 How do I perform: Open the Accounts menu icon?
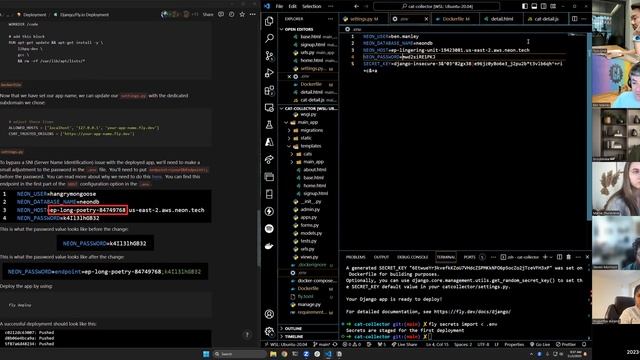click(269, 314)
